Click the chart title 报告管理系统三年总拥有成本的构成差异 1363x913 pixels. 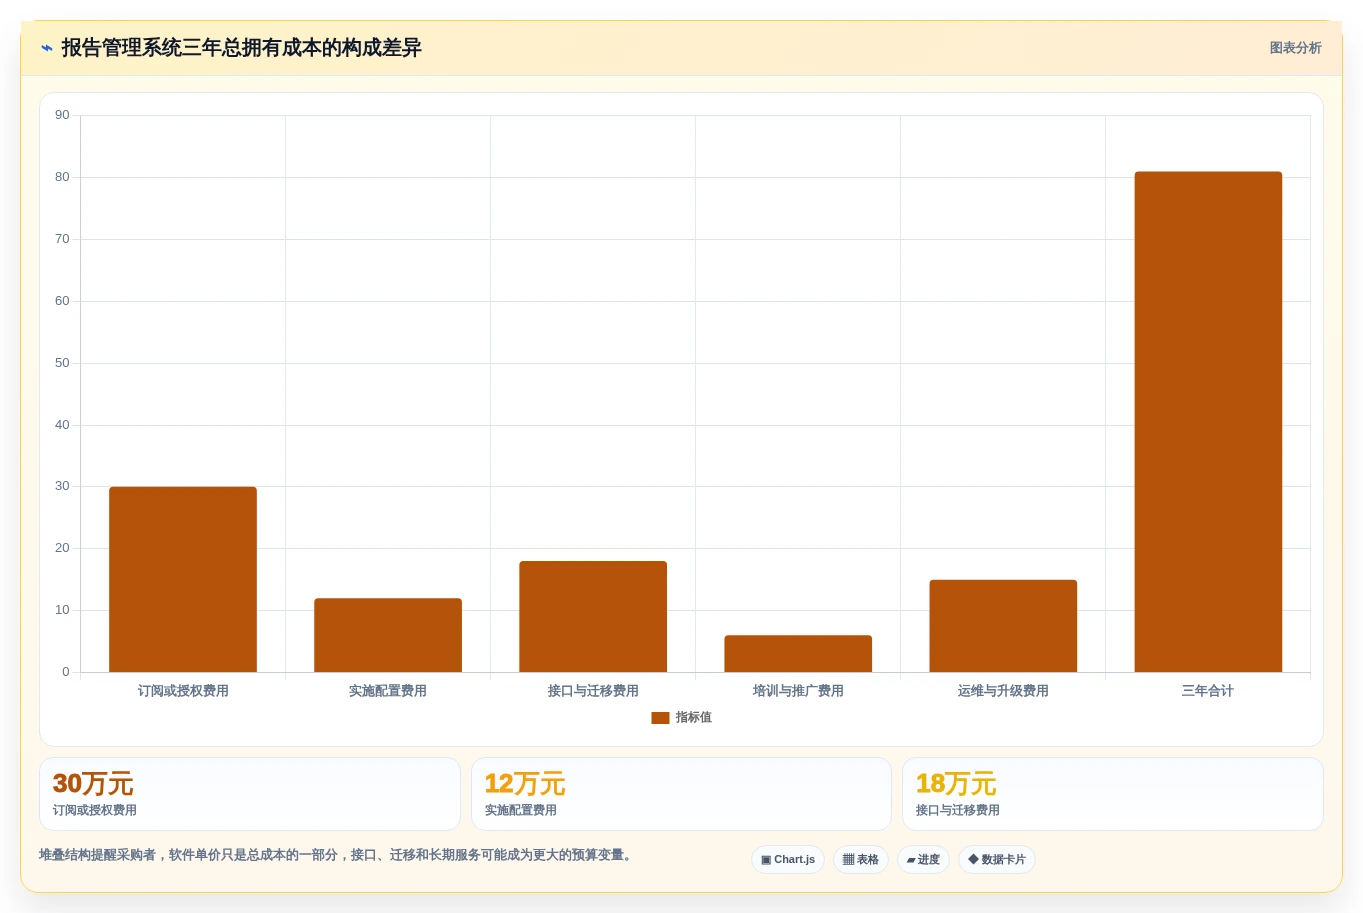coord(242,48)
